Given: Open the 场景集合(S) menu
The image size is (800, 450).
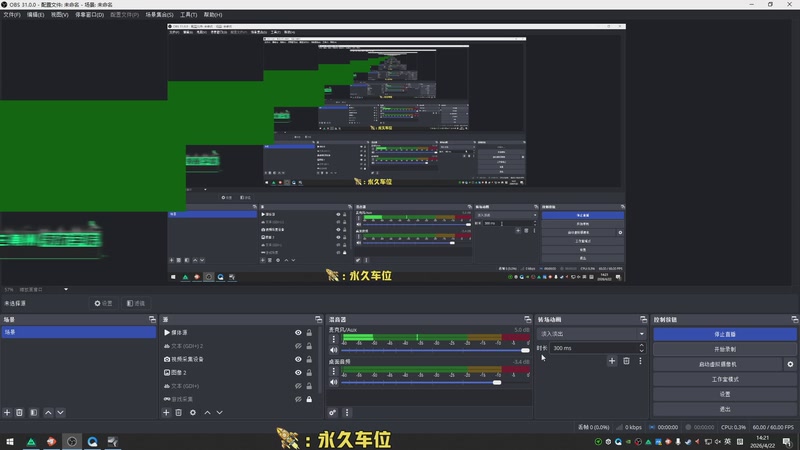Looking at the screenshot, I should coord(159,15).
